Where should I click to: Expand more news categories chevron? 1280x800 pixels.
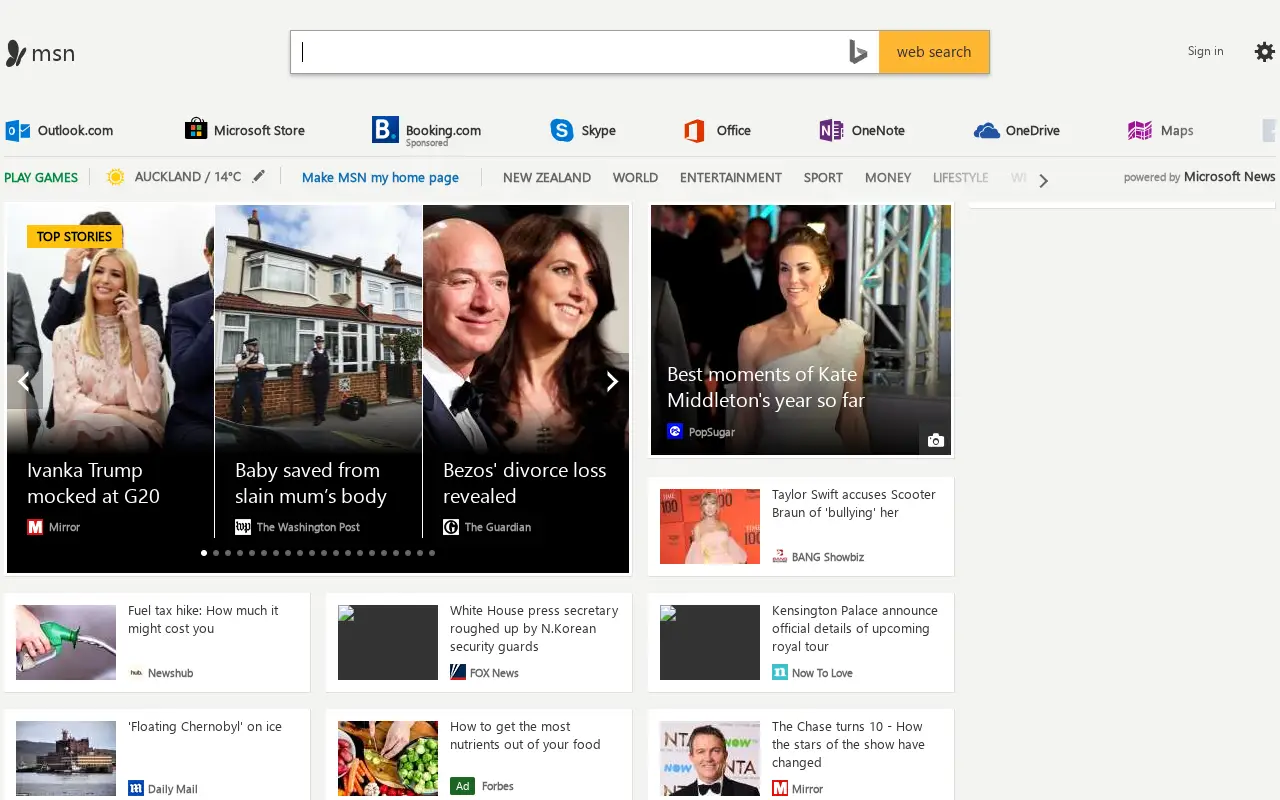1043,181
